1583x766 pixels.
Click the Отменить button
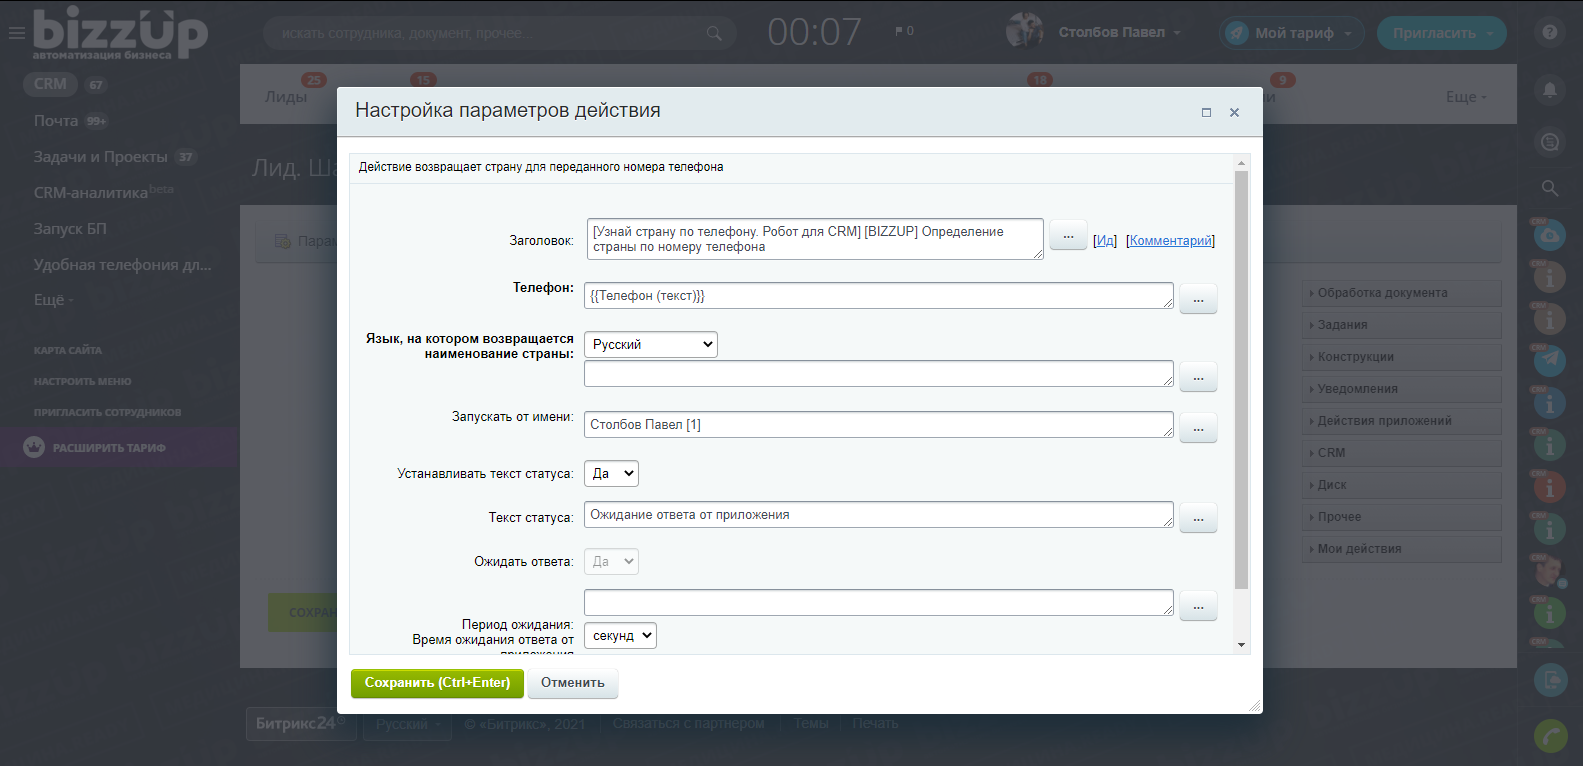[x=572, y=683]
